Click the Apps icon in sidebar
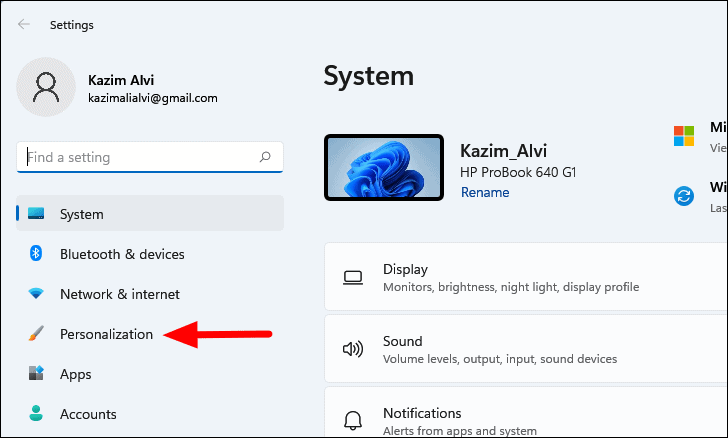The height and width of the screenshot is (438, 728). click(x=36, y=373)
